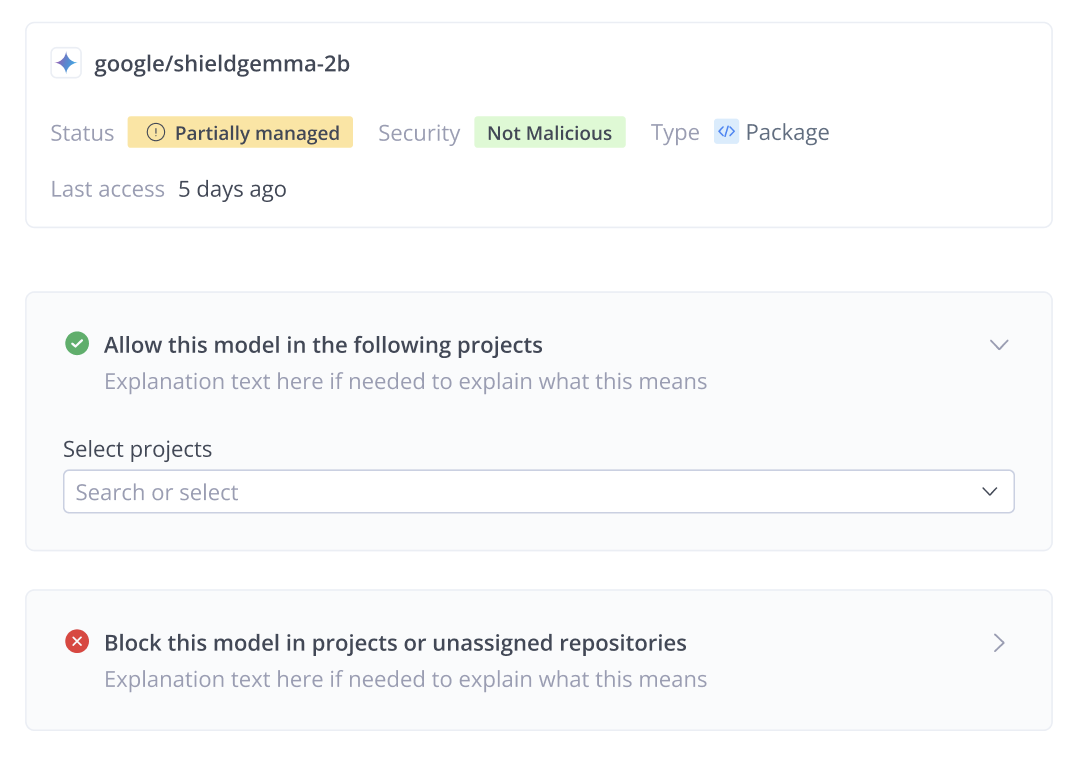Image resolution: width=1084 pixels, height=764 pixels.
Task: Click the Not Malicious security badge
Action: (x=550, y=131)
